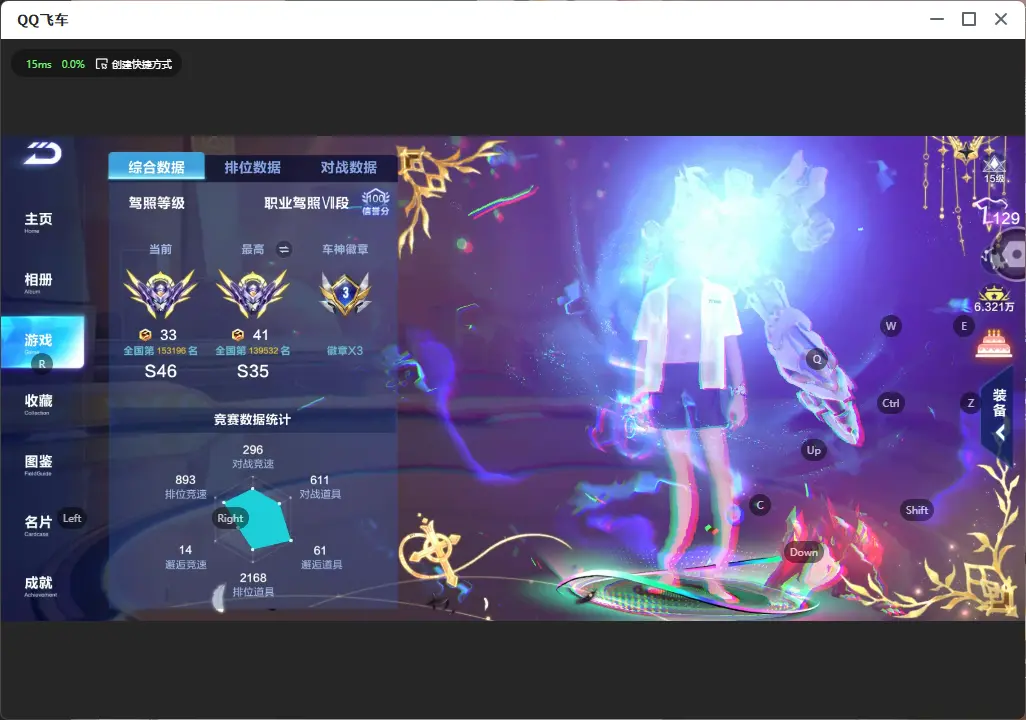The width and height of the screenshot is (1026, 720).
Task: Switch to the 对战数据 tab
Action: [x=349, y=167]
